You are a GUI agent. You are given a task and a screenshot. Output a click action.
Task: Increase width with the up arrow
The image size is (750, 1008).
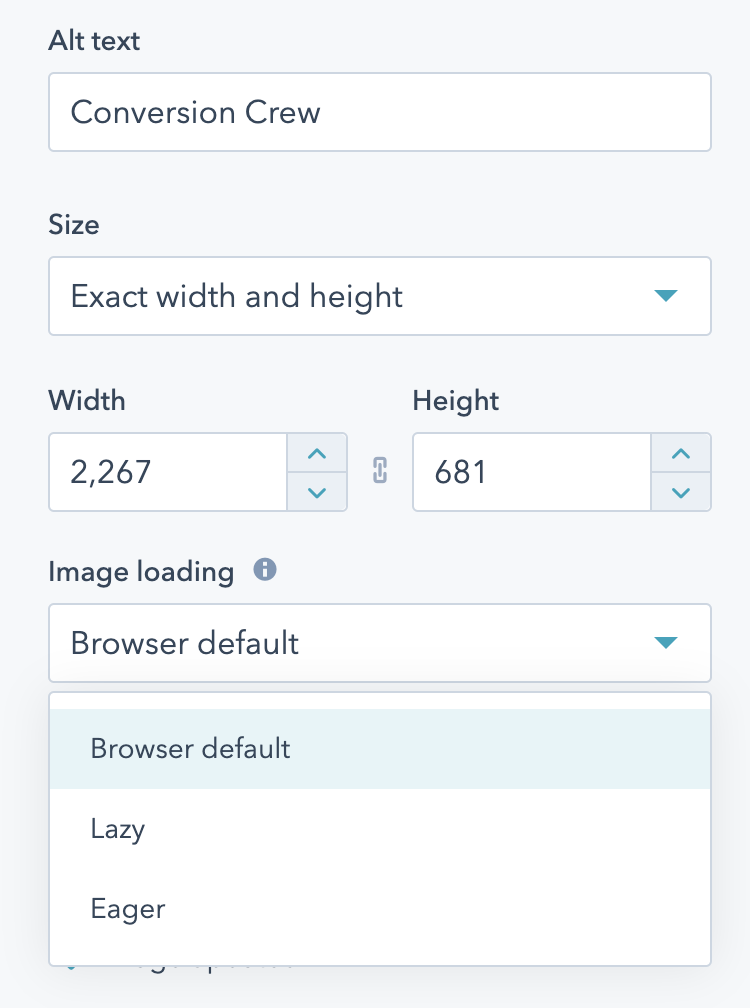(x=317, y=454)
